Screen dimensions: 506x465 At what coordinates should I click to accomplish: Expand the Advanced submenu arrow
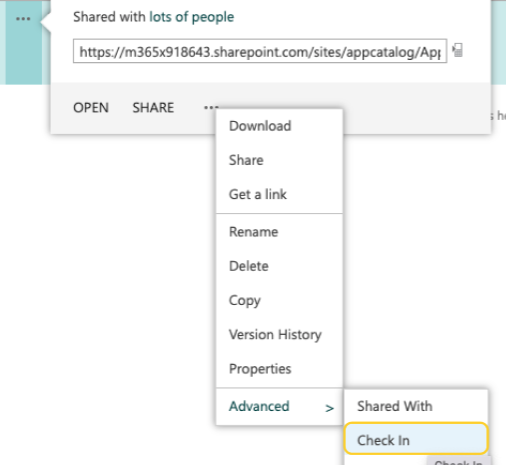click(x=329, y=408)
